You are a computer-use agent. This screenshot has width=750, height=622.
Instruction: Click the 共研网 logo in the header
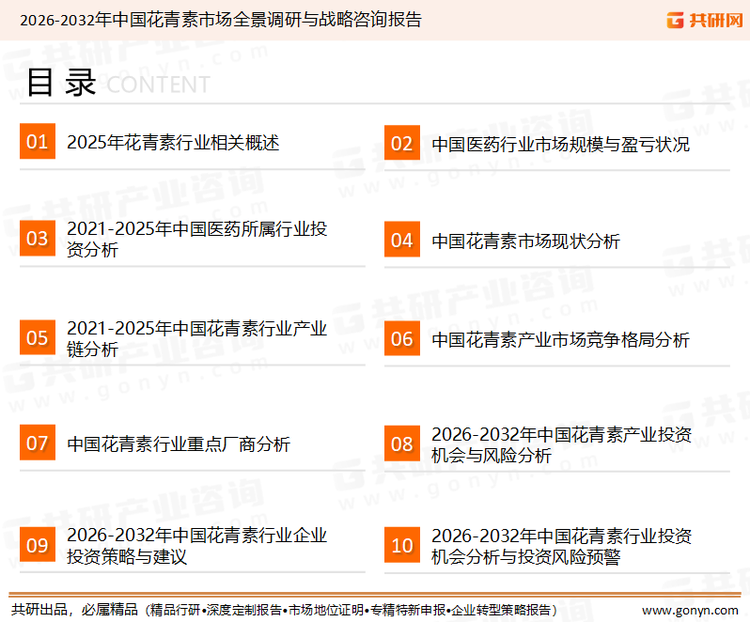[705, 20]
